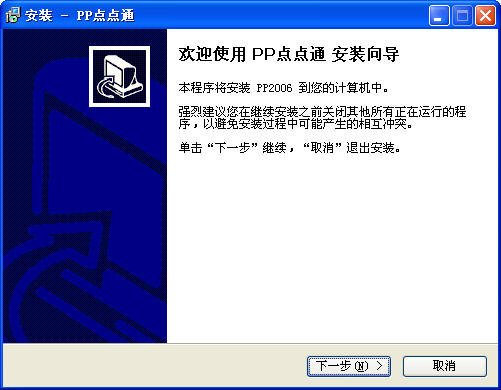Click the line 本程序将安装 PP2006 到您的计算机中
The image size is (501, 390).
point(283,88)
